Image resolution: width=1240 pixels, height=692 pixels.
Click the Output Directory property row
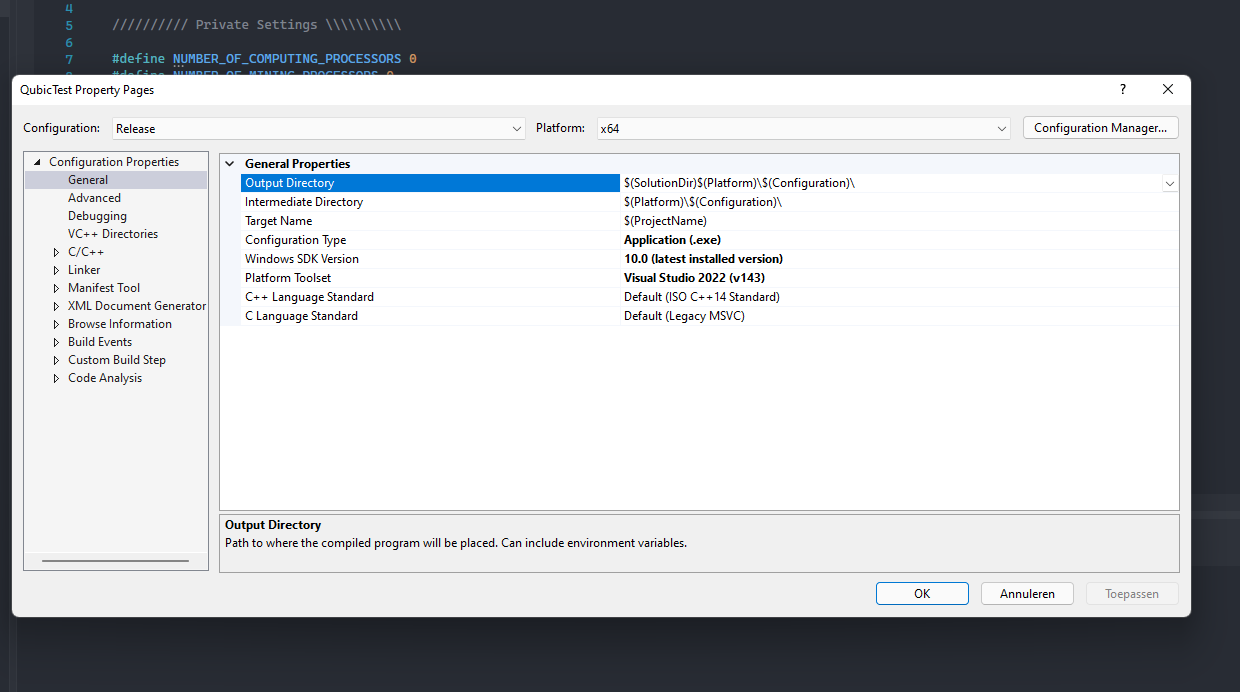(710, 183)
